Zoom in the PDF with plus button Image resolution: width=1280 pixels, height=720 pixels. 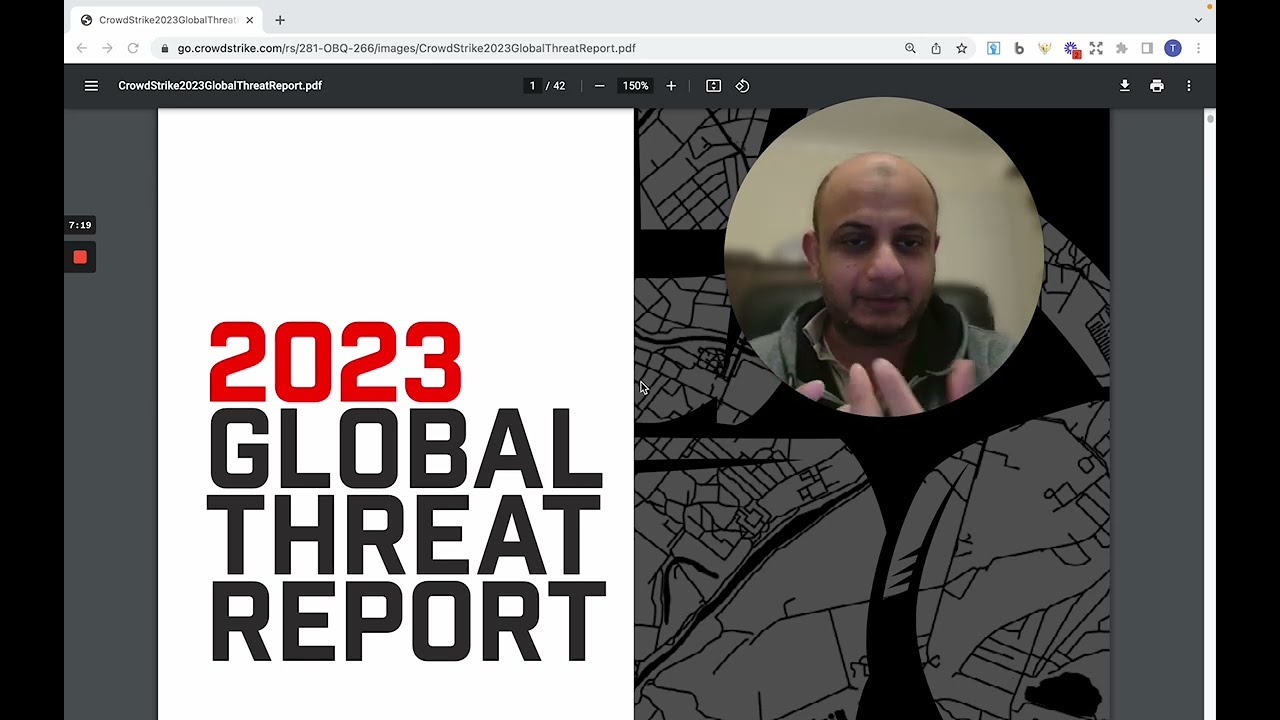671,86
